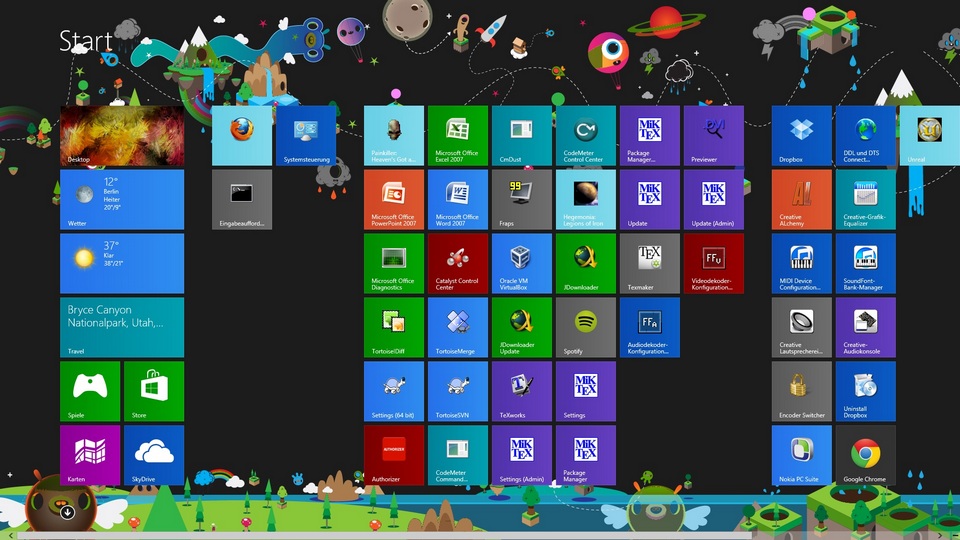960x540 pixels.
Task: Open Package Manager tile beside Previewer
Action: coord(650,135)
